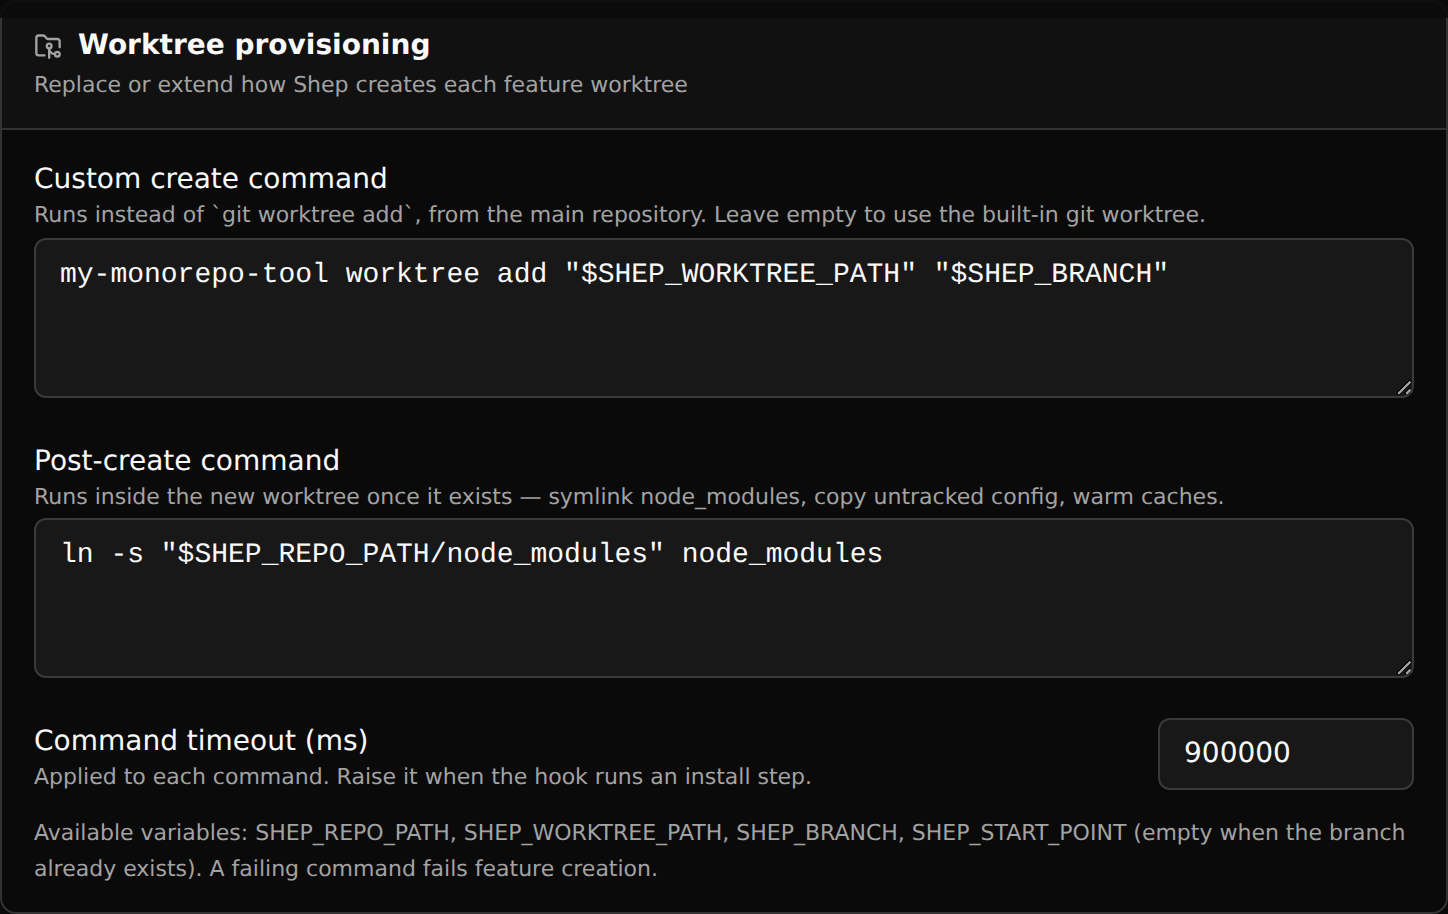1448x914 pixels.
Task: Click the Post-create command resize handle
Action: (x=1404, y=668)
